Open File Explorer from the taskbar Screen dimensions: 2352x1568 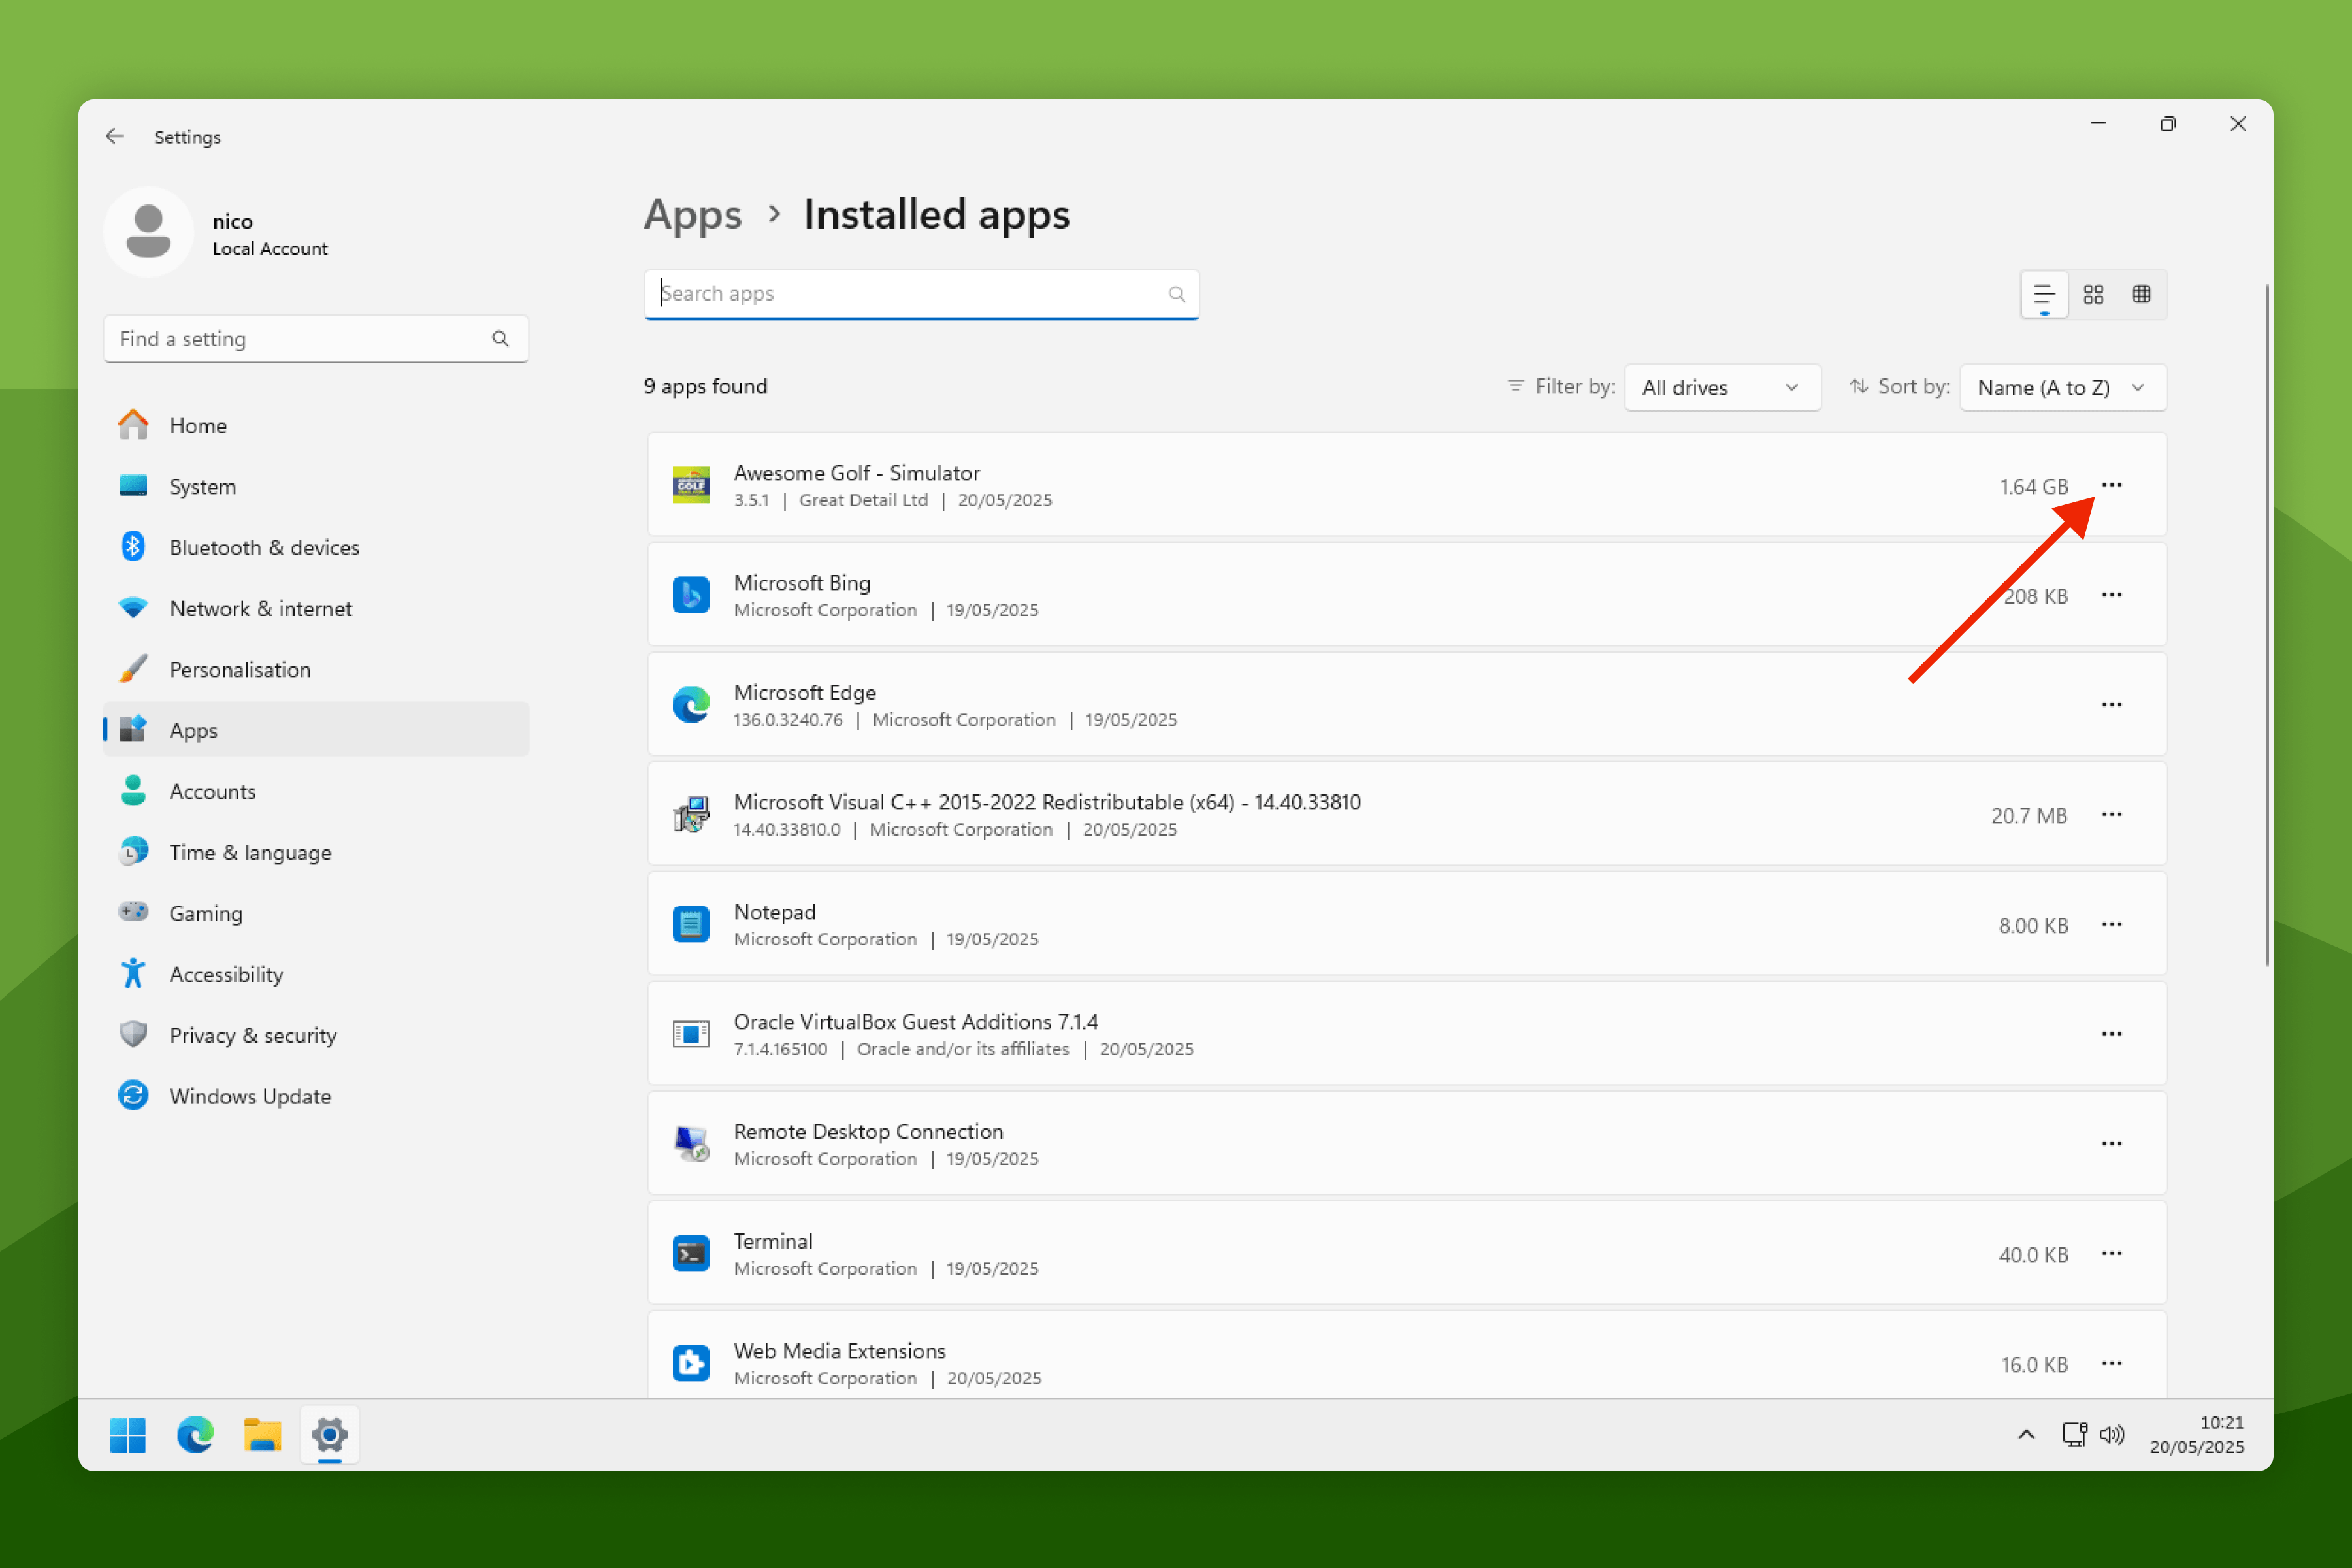click(262, 1435)
